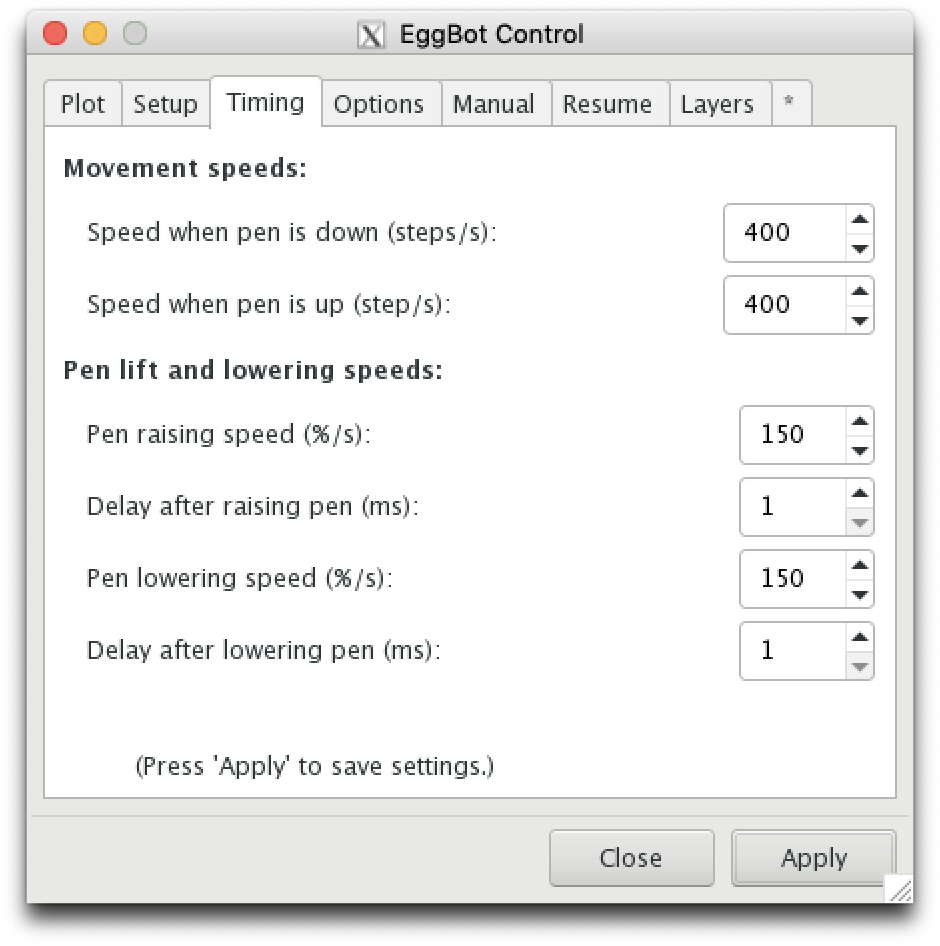The height and width of the screenshot is (946, 940).
Task: Increase delay after raising pen
Action: (860, 493)
